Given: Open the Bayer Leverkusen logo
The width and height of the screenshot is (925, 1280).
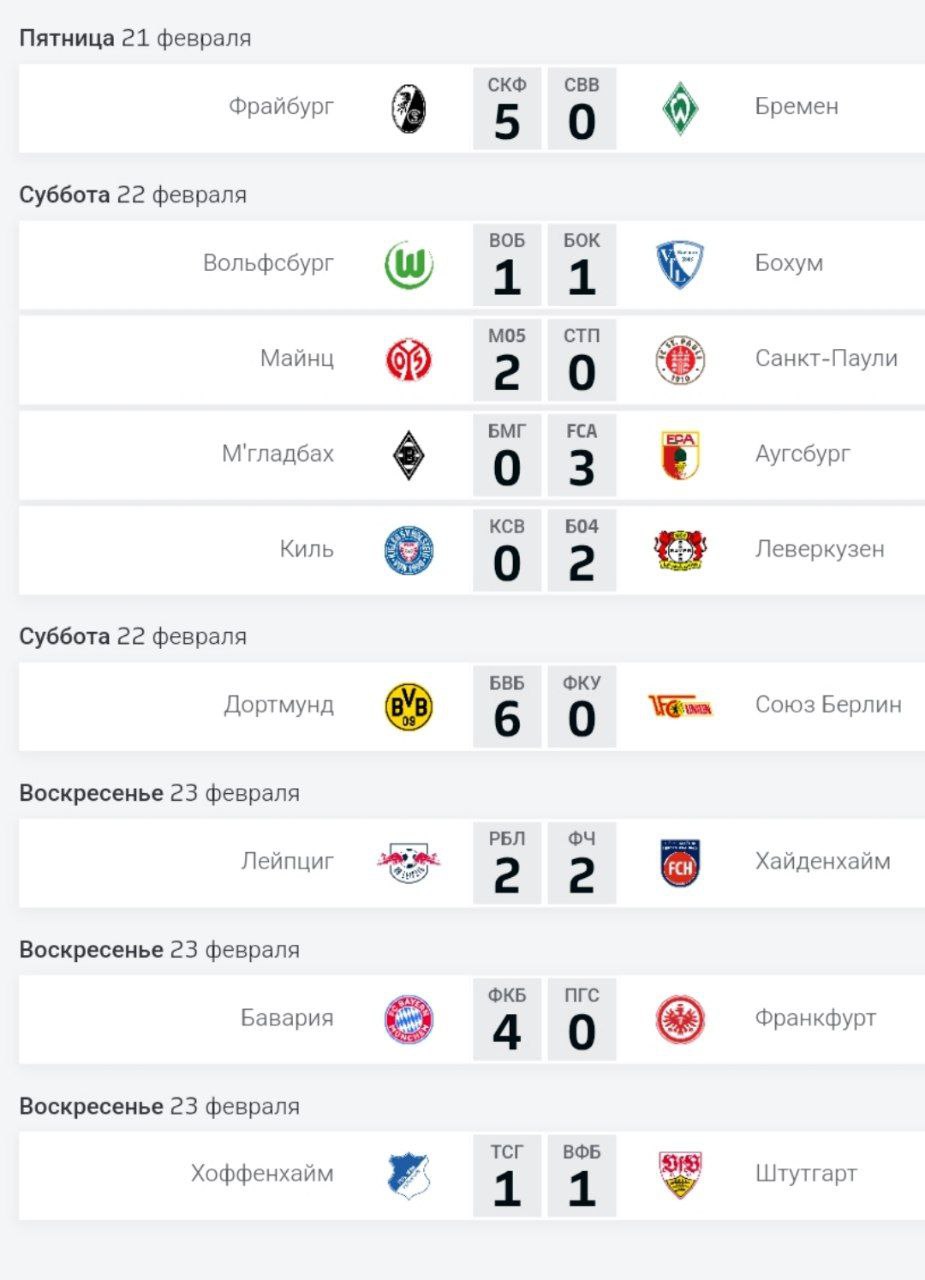Looking at the screenshot, I should point(680,551).
